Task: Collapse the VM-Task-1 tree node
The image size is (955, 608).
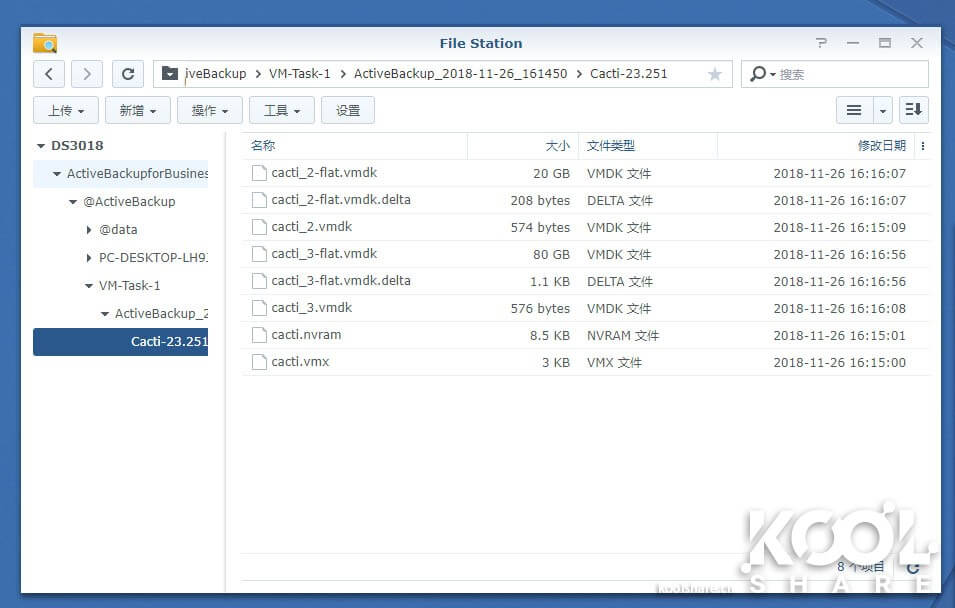Action: [89, 286]
